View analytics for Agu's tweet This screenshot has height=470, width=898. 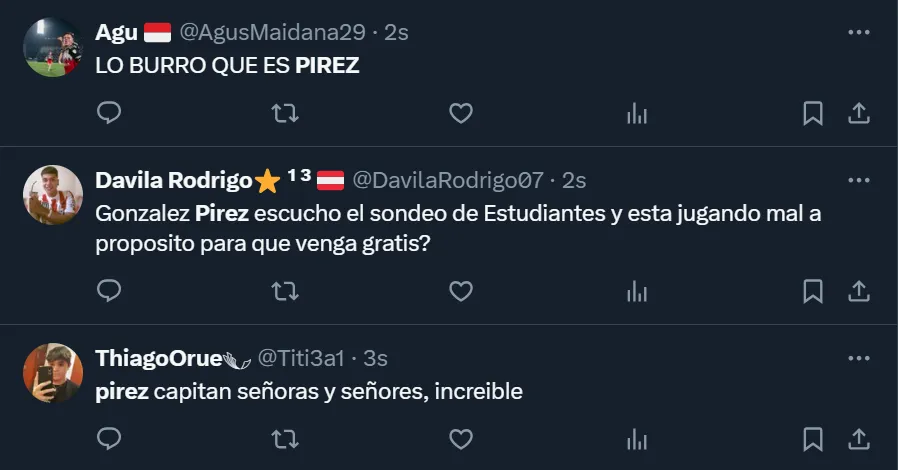click(x=636, y=113)
